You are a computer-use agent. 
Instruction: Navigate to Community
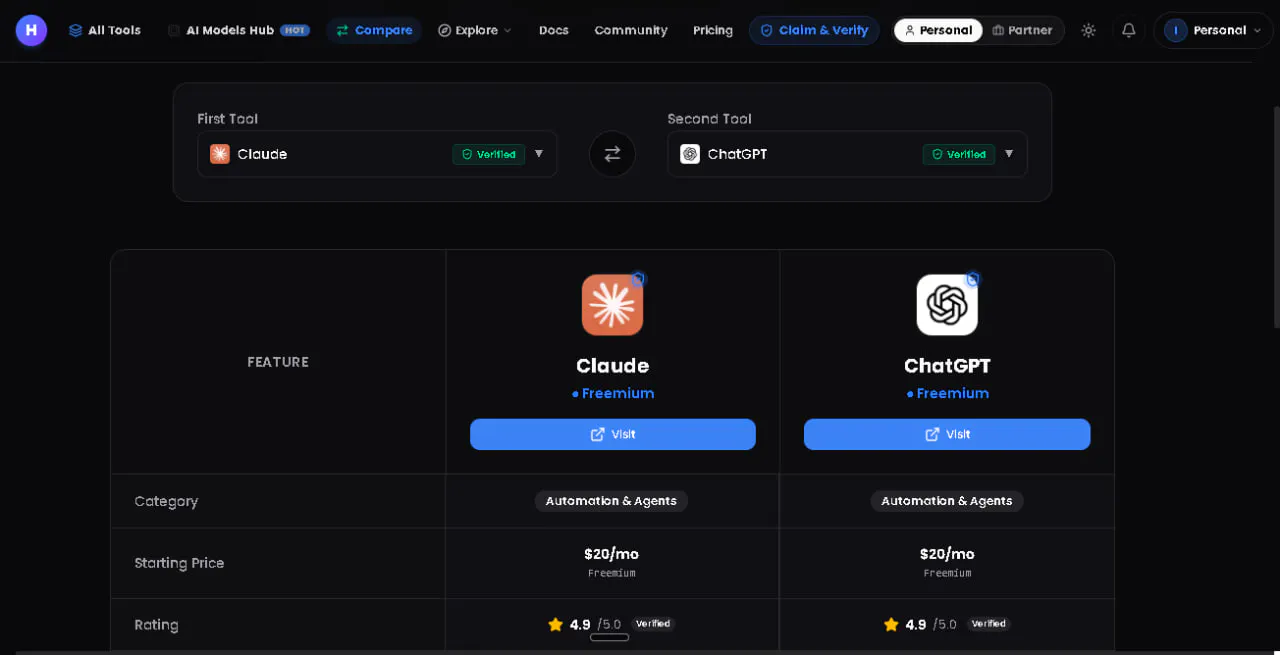(x=631, y=30)
